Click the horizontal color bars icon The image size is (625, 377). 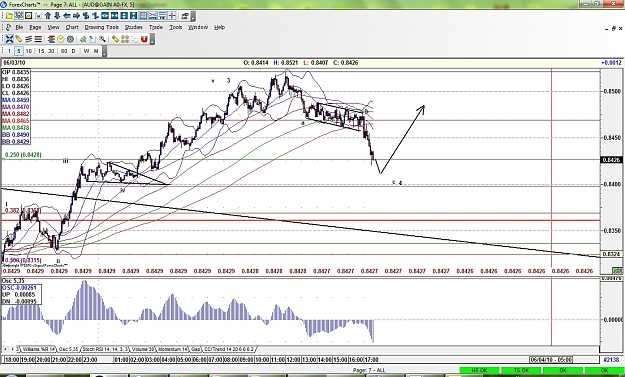(x=38, y=39)
